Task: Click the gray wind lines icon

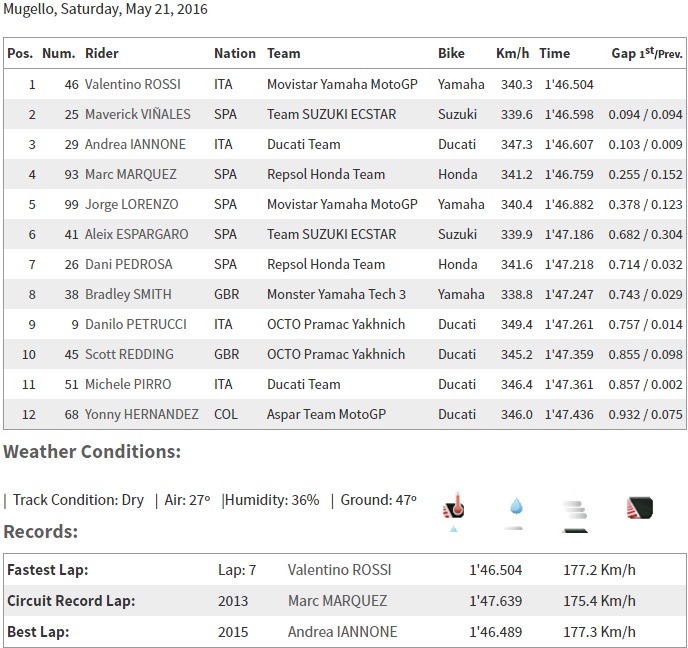Action: tap(573, 510)
